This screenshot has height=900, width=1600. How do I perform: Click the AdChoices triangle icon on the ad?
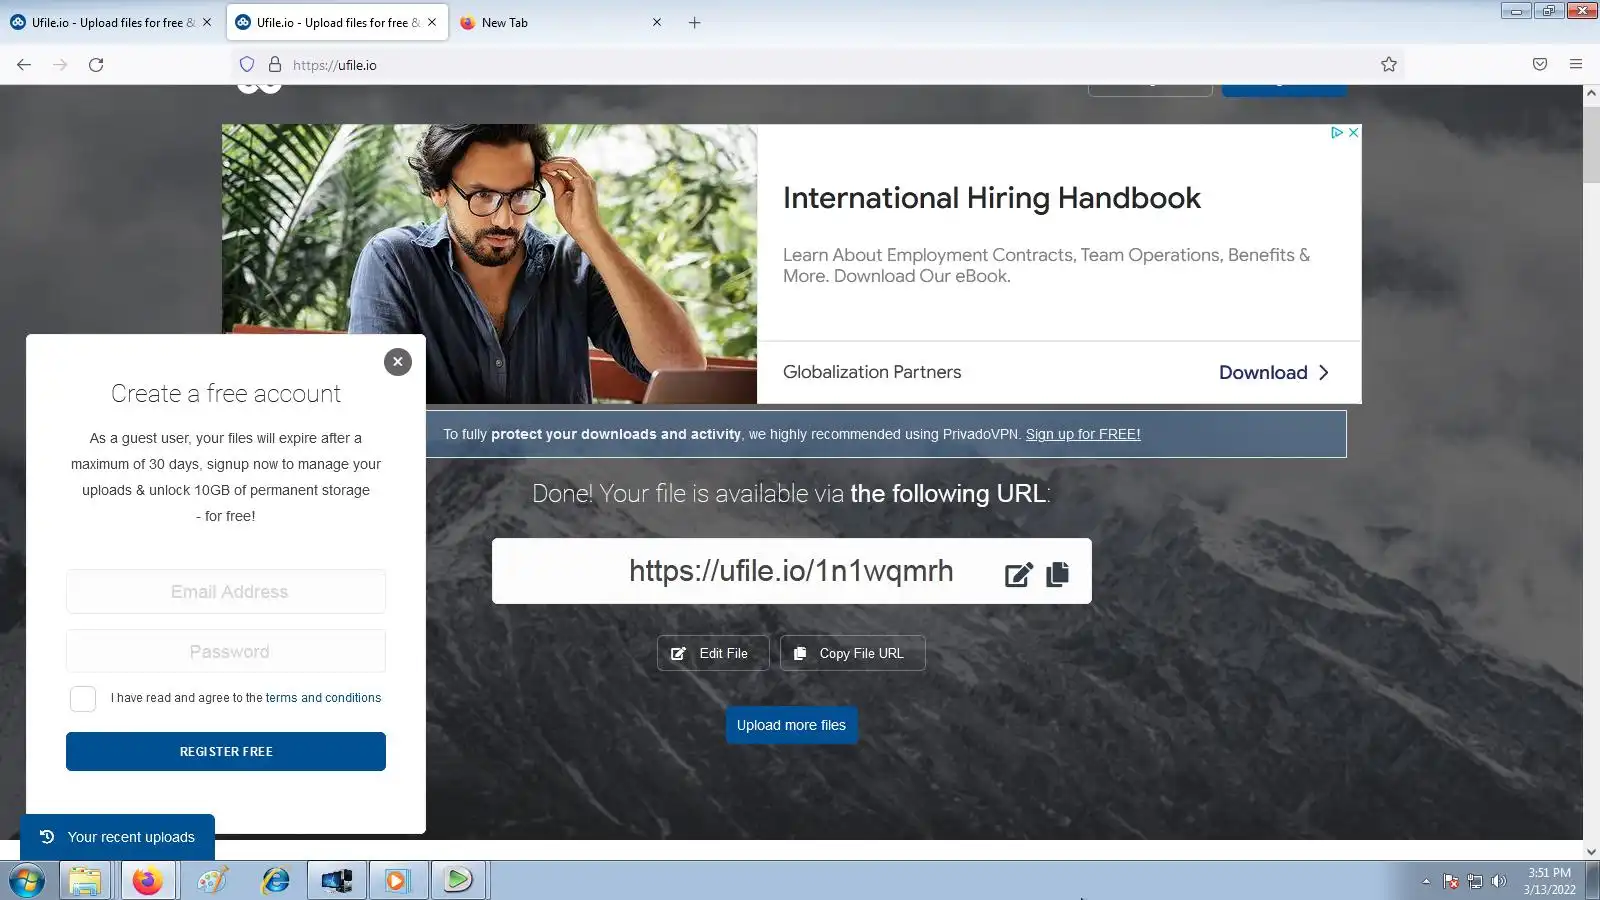tap(1336, 132)
